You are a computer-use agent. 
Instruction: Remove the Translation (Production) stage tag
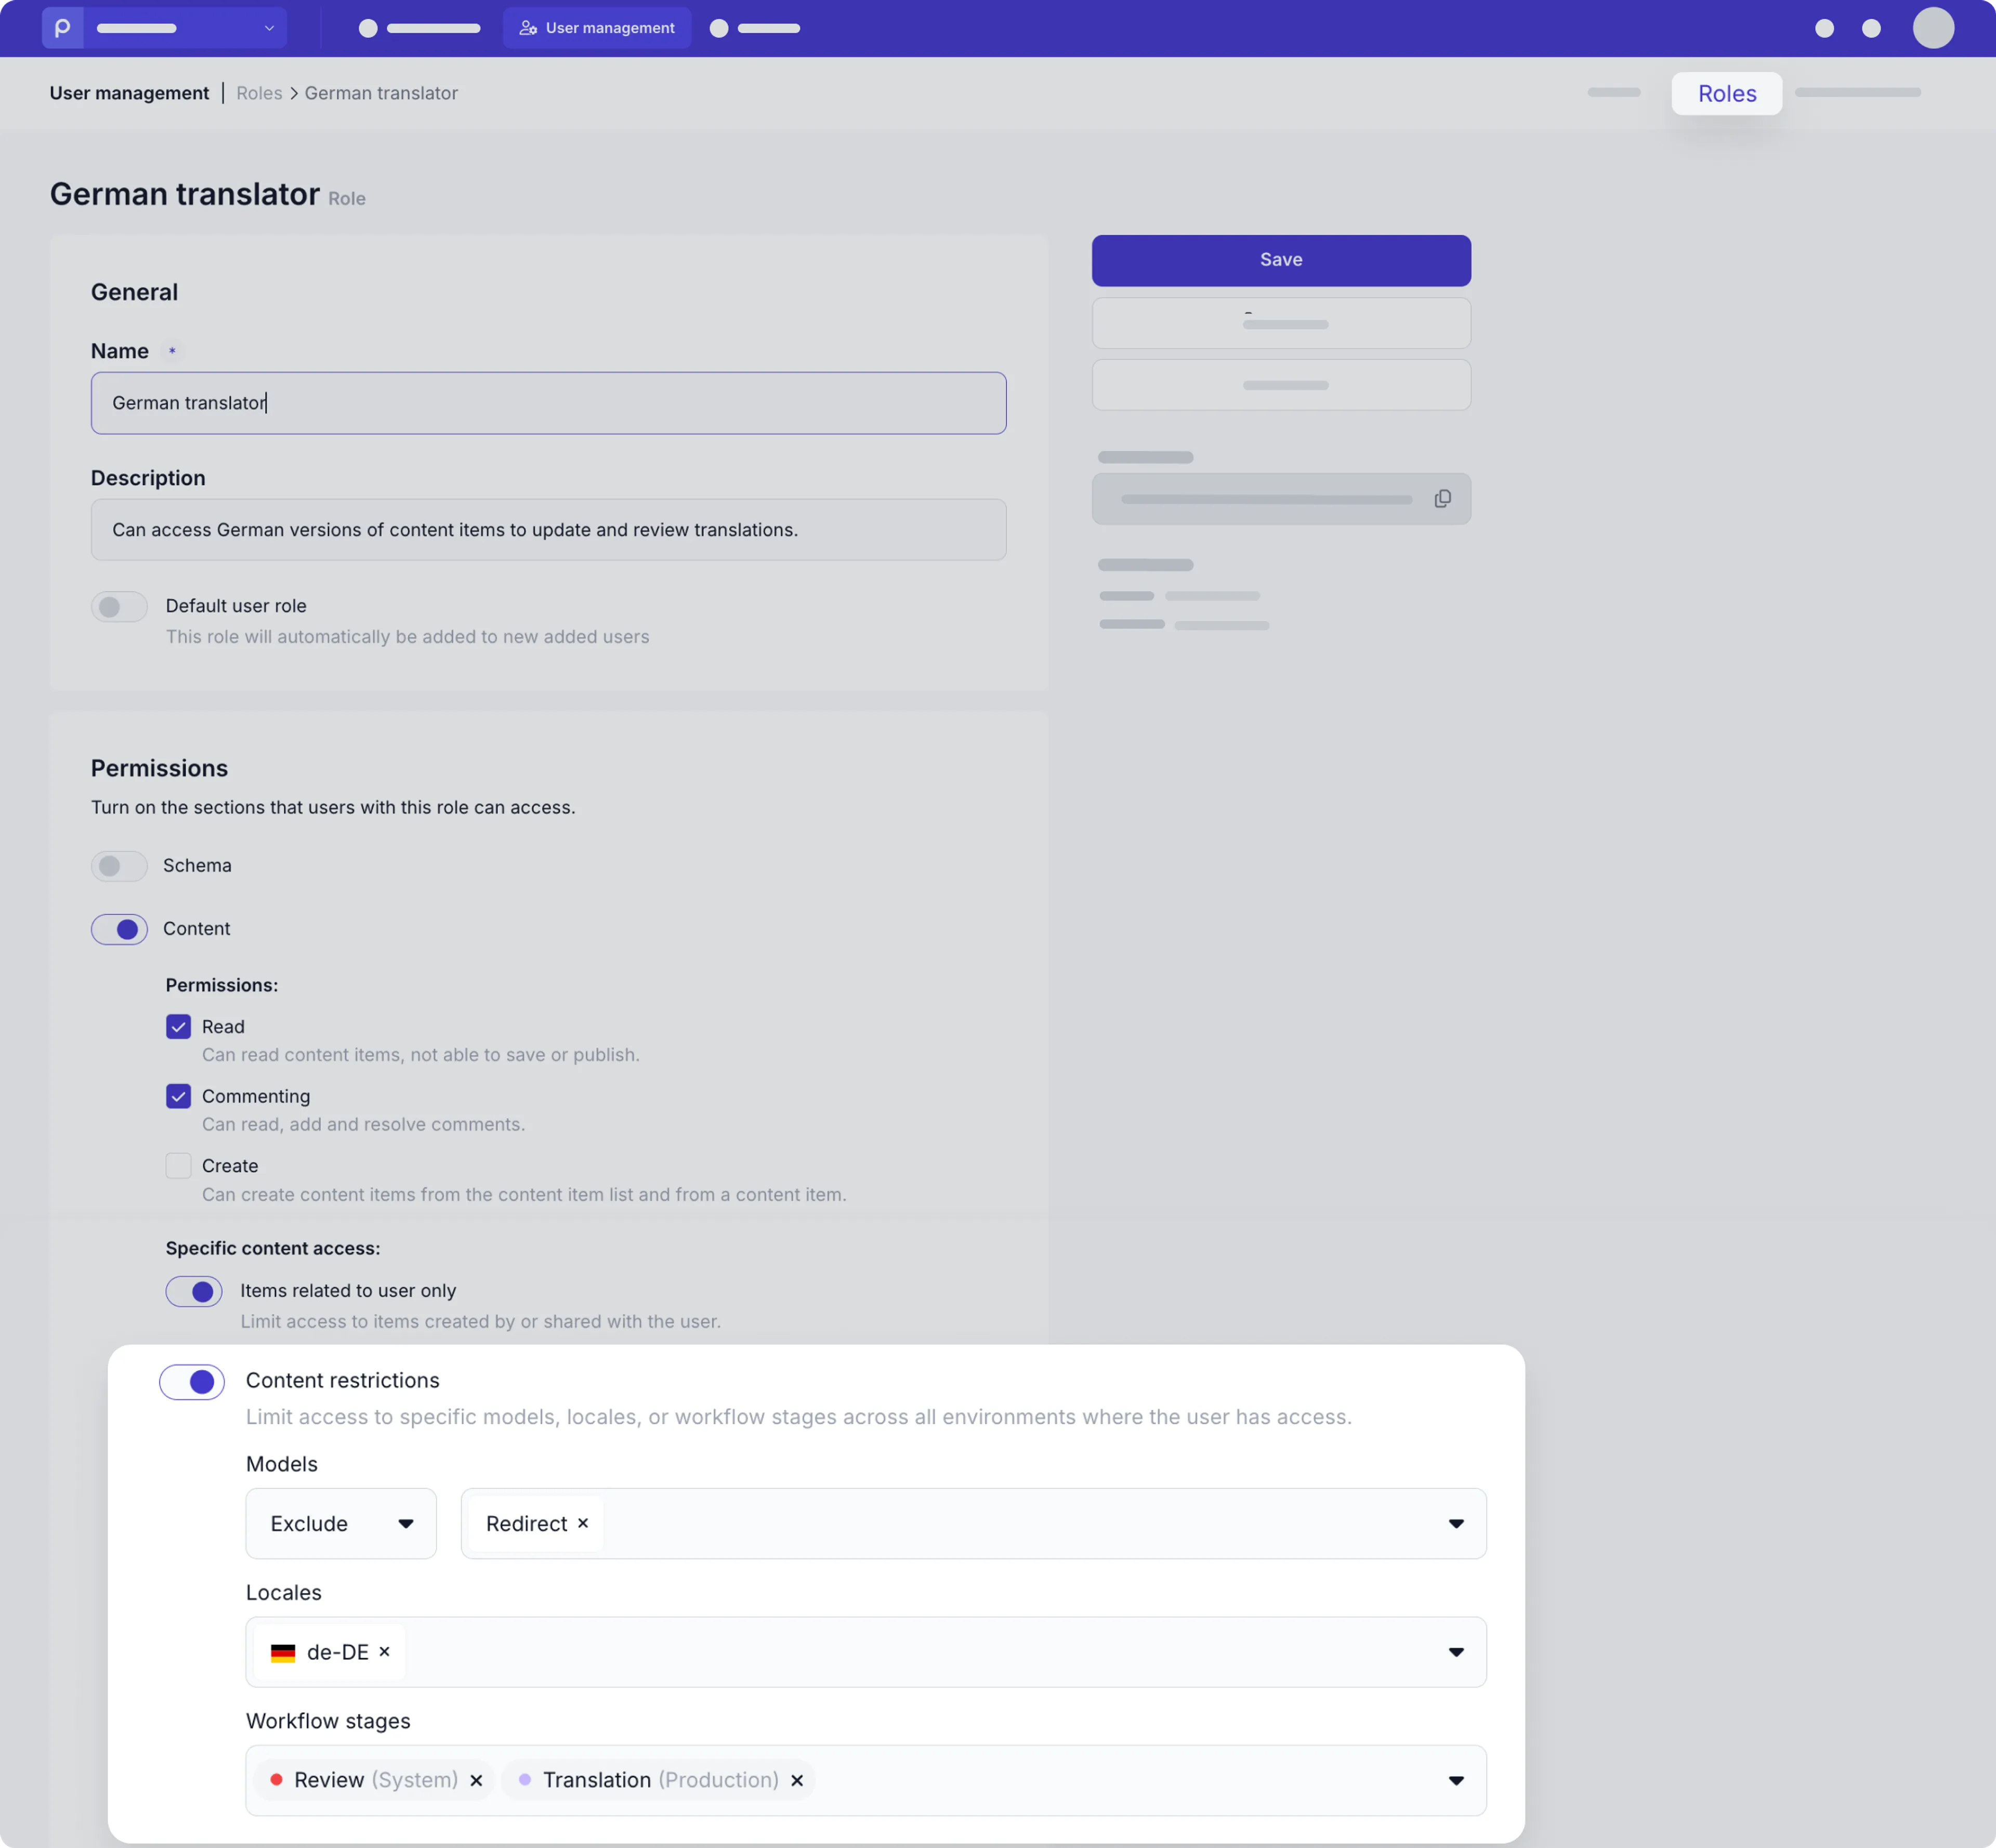click(797, 1781)
